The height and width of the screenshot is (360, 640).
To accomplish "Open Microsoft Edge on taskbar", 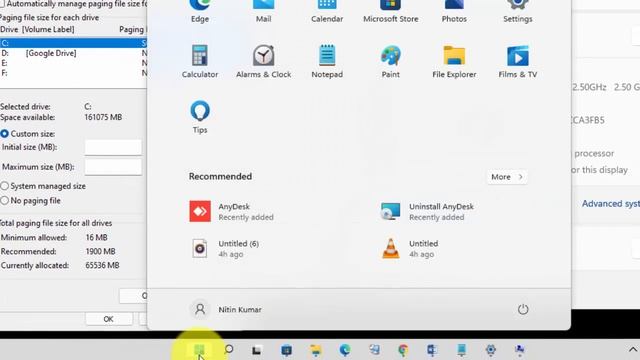I will 345,350.
